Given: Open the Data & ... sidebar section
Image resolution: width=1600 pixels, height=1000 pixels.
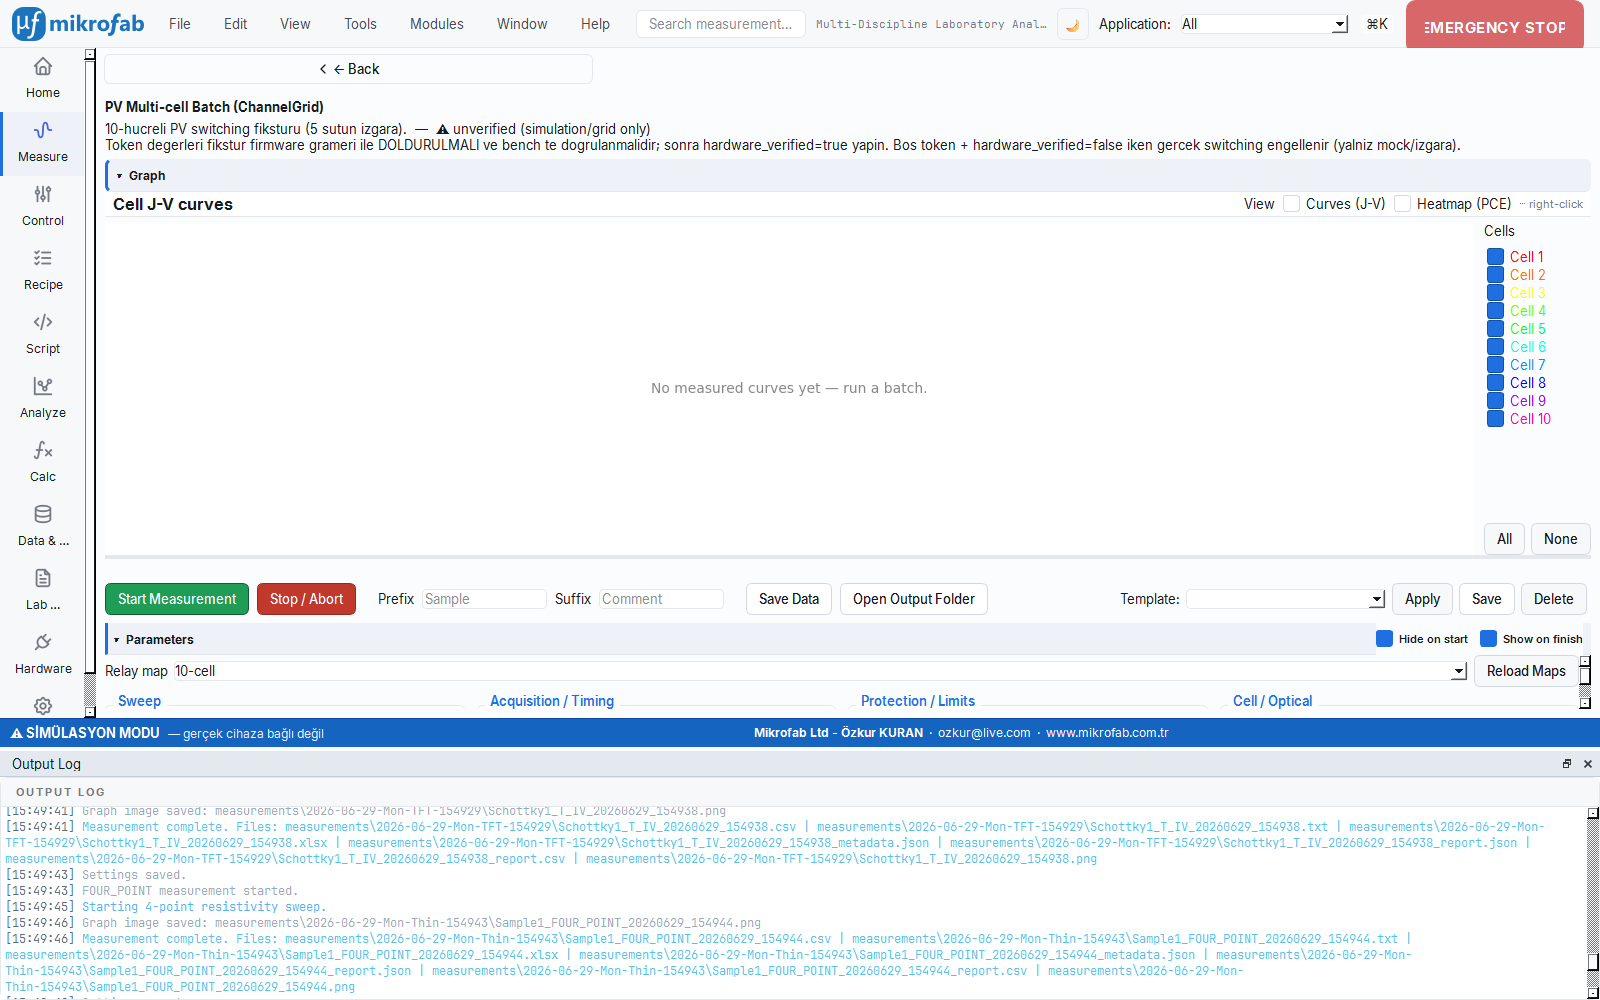Looking at the screenshot, I should tap(43, 526).
